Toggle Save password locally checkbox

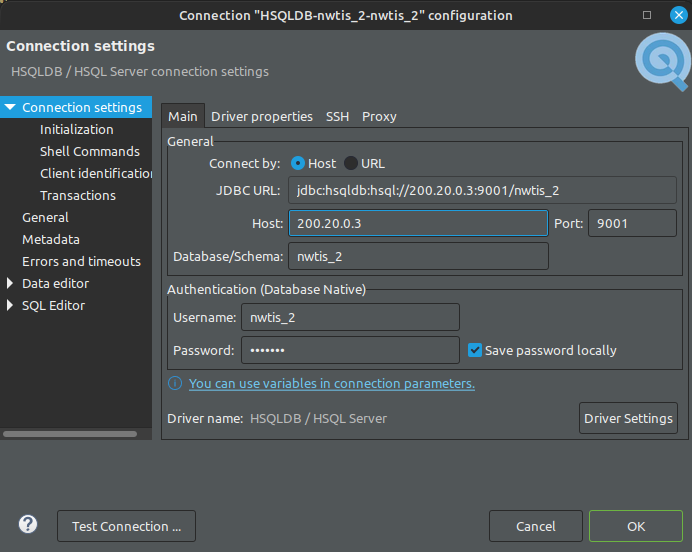tap(475, 350)
